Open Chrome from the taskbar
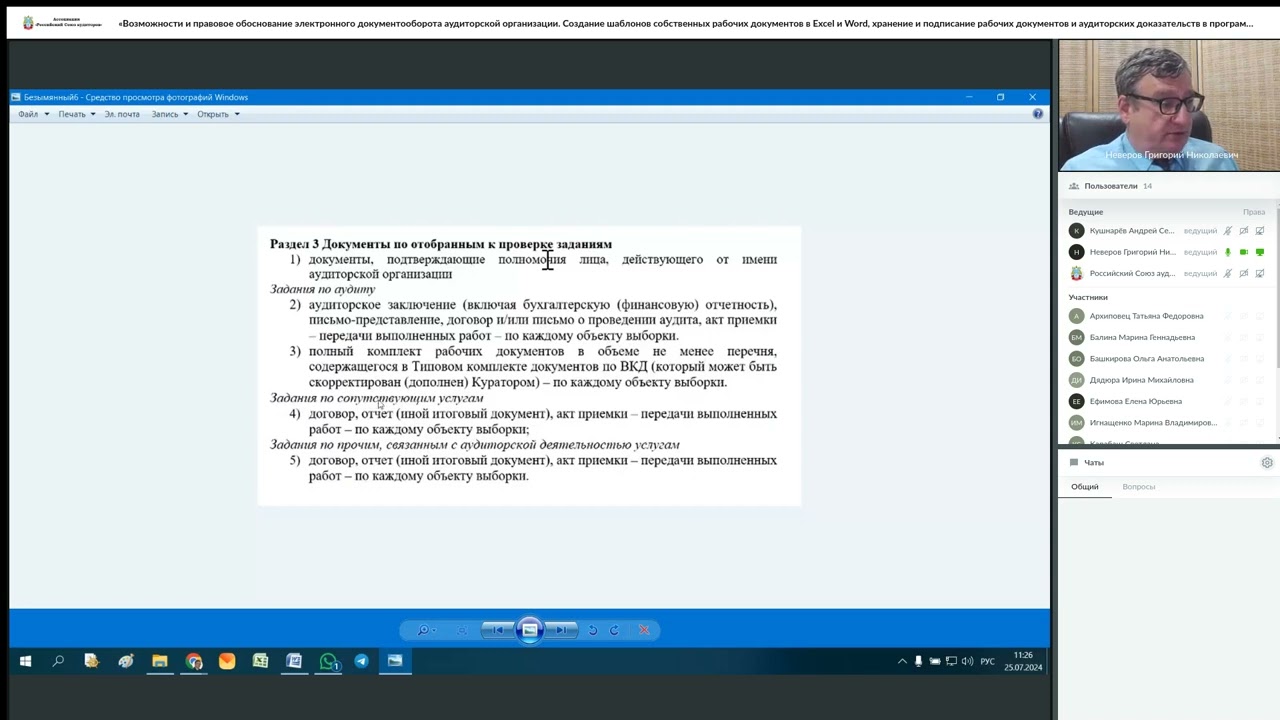 [x=193, y=661]
